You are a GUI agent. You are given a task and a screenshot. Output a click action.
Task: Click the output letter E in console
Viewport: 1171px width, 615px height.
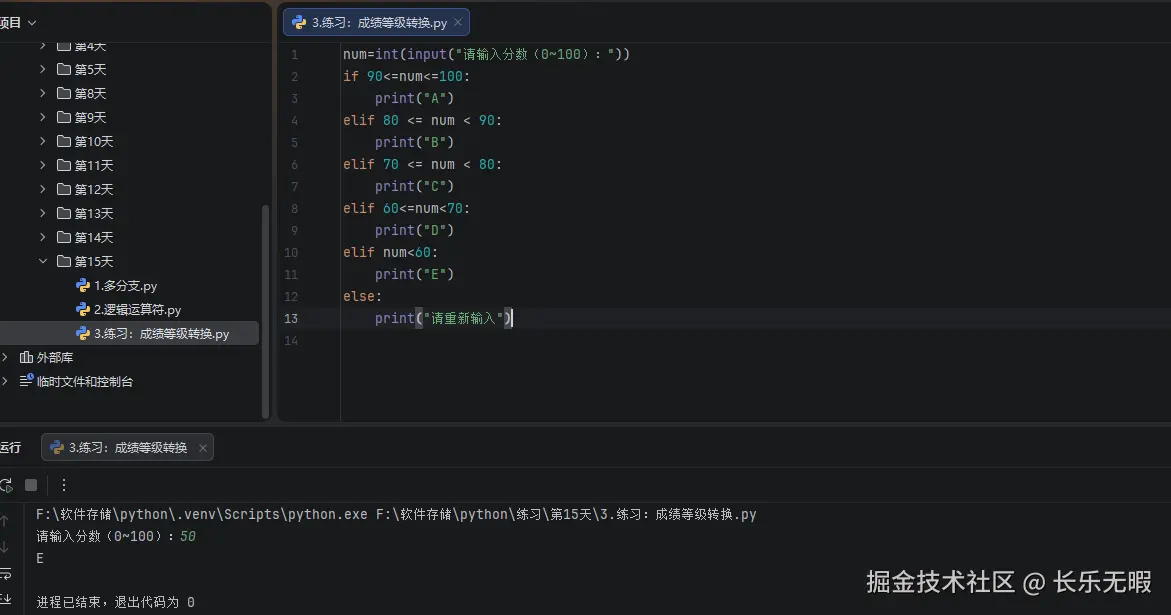pyautogui.click(x=40, y=558)
